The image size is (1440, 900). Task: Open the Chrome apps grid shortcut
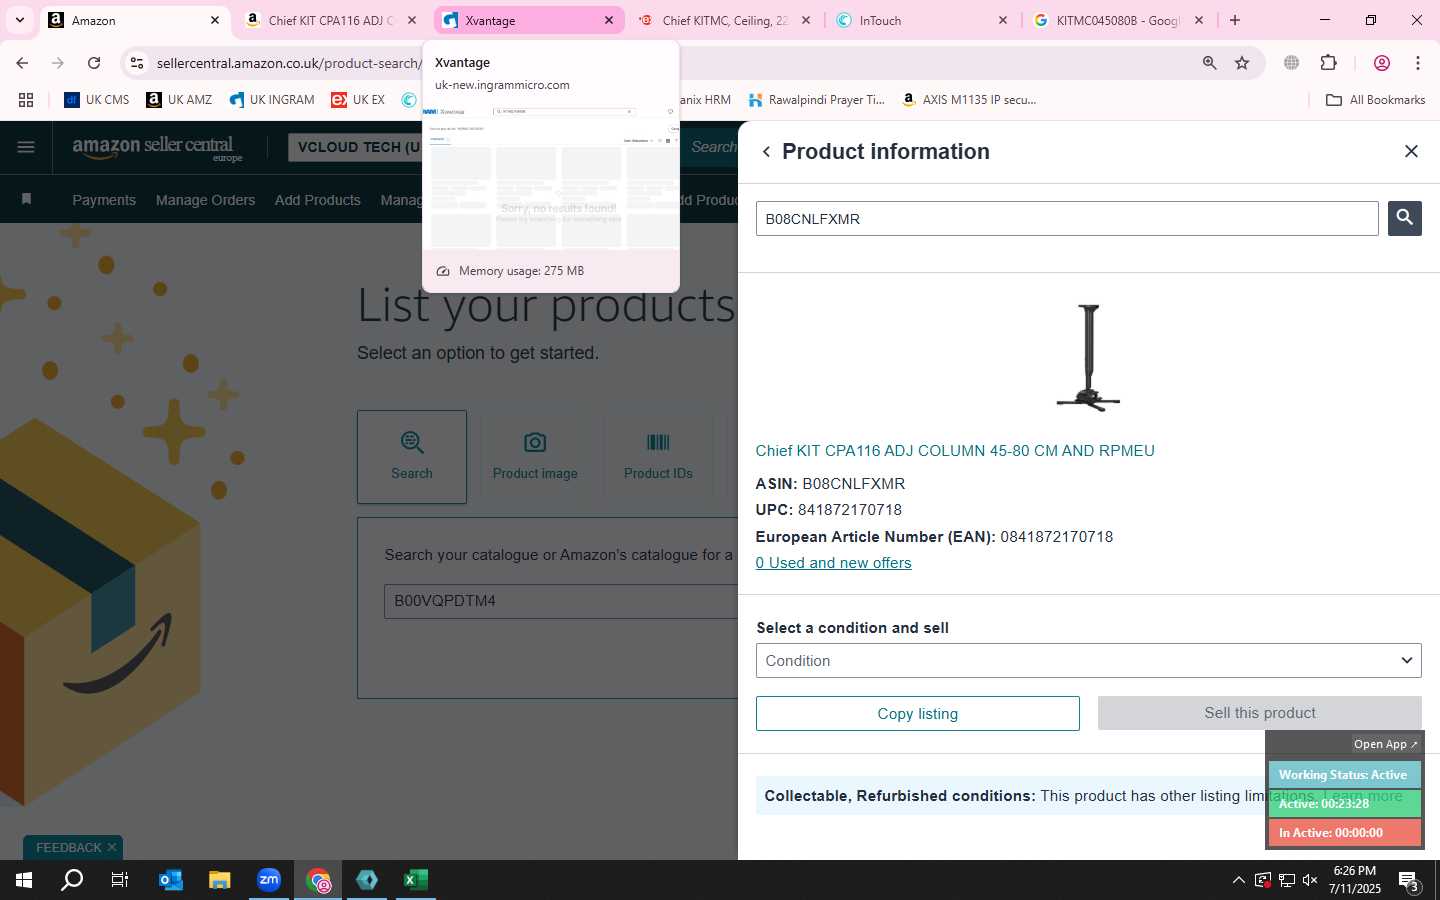click(26, 100)
